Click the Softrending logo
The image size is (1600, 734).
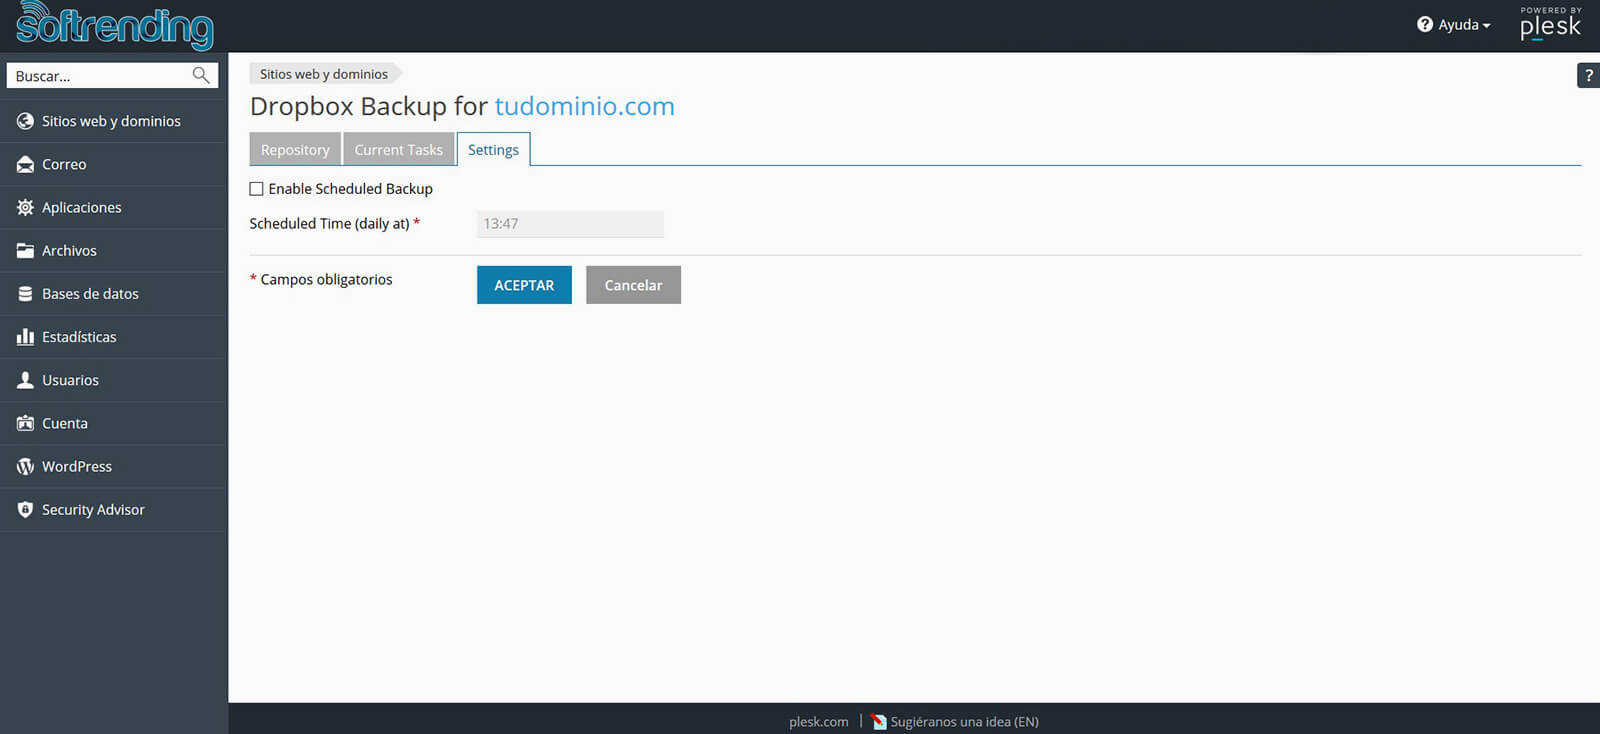click(x=114, y=24)
